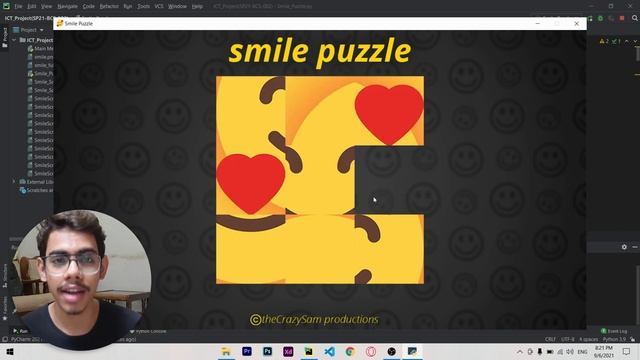Open the taskbar clock and calendar
The image size is (640, 360).
point(604,351)
